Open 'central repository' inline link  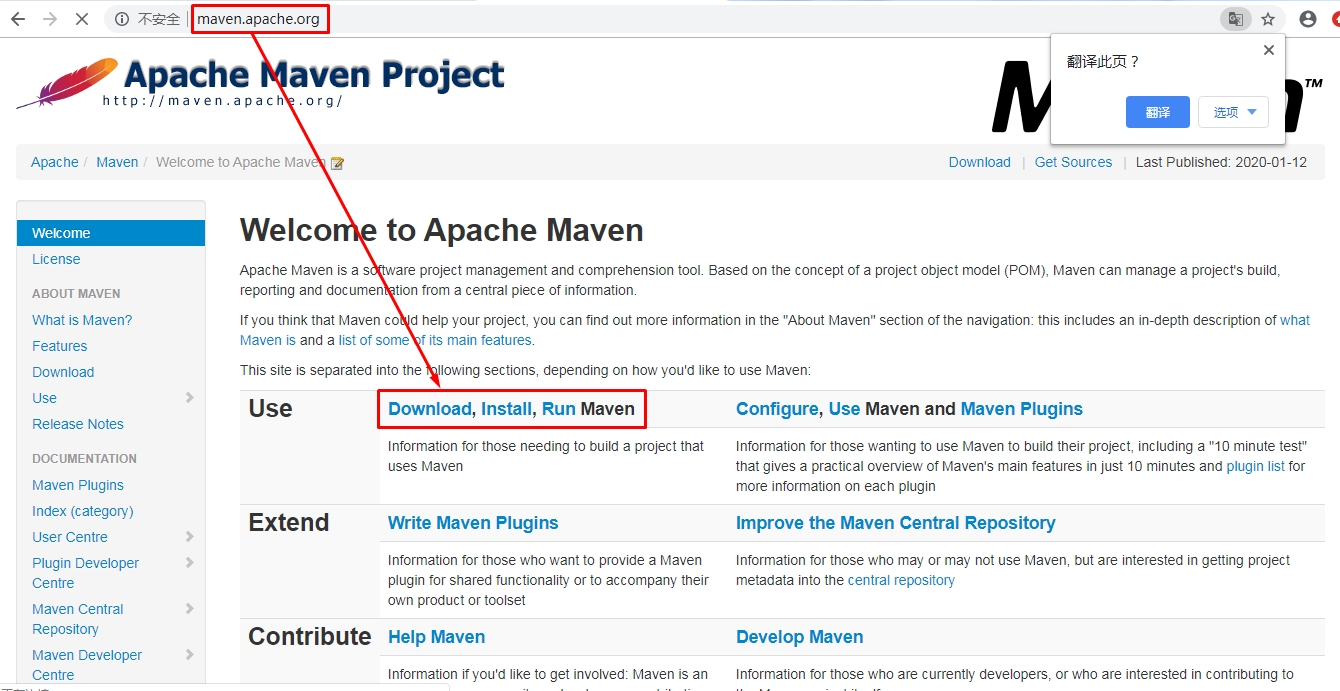tap(901, 580)
